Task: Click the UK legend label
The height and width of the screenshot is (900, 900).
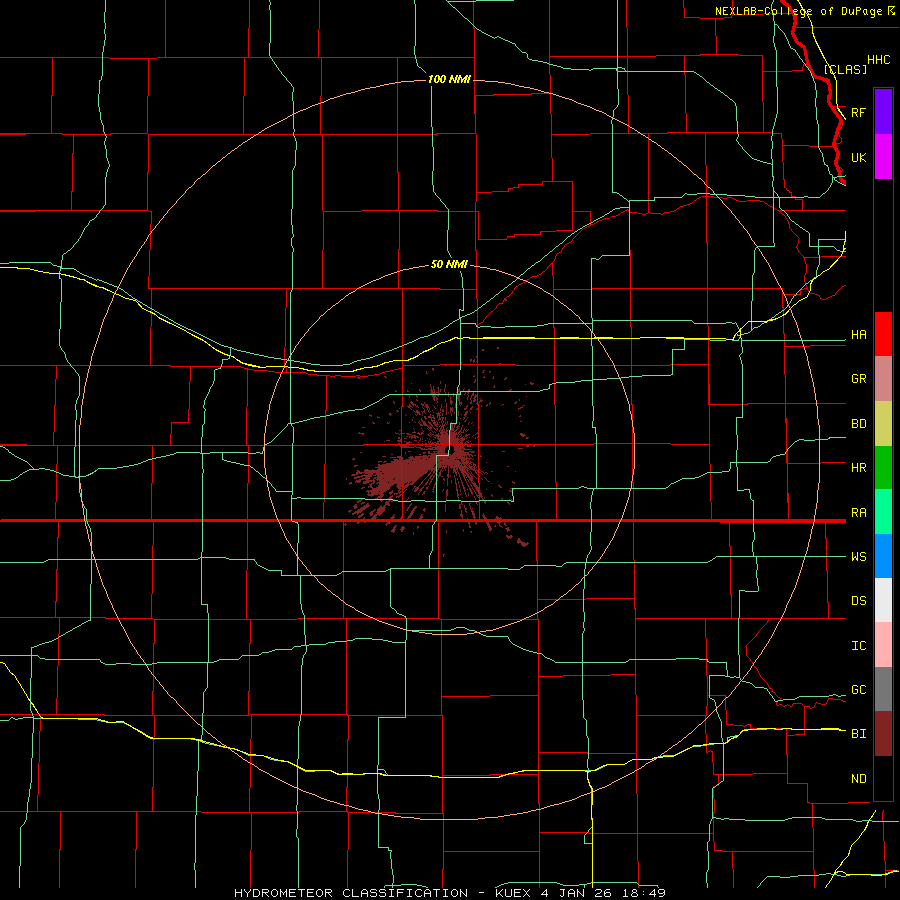Action: (x=858, y=157)
